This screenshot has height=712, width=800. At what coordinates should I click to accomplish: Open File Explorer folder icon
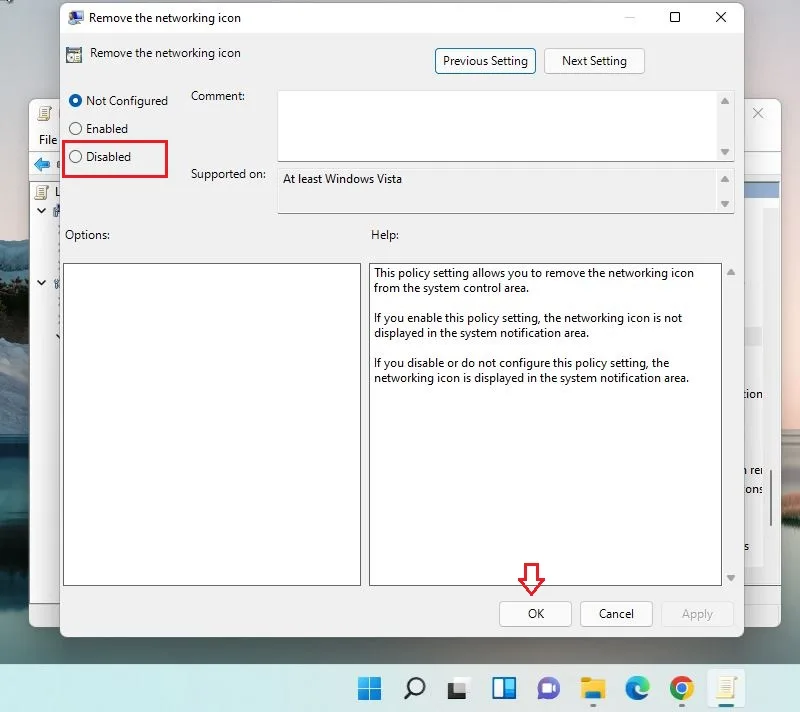592,689
